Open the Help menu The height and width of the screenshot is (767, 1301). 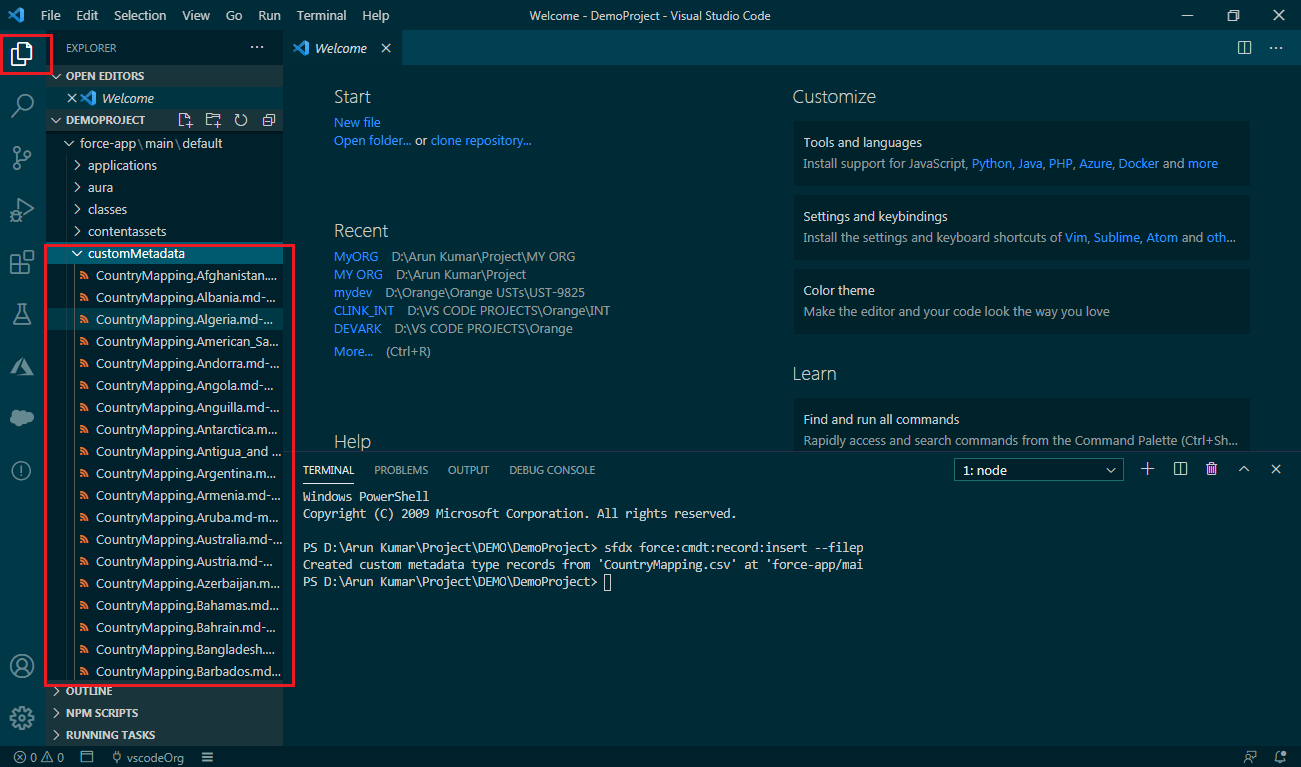coord(376,16)
